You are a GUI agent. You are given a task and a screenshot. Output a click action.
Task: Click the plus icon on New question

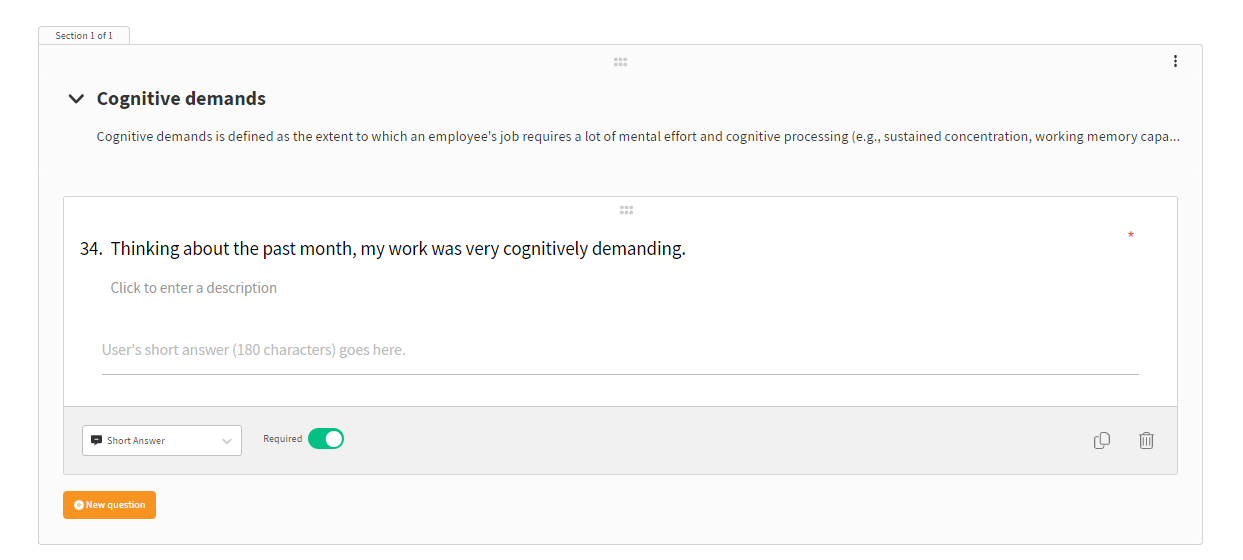[79, 505]
